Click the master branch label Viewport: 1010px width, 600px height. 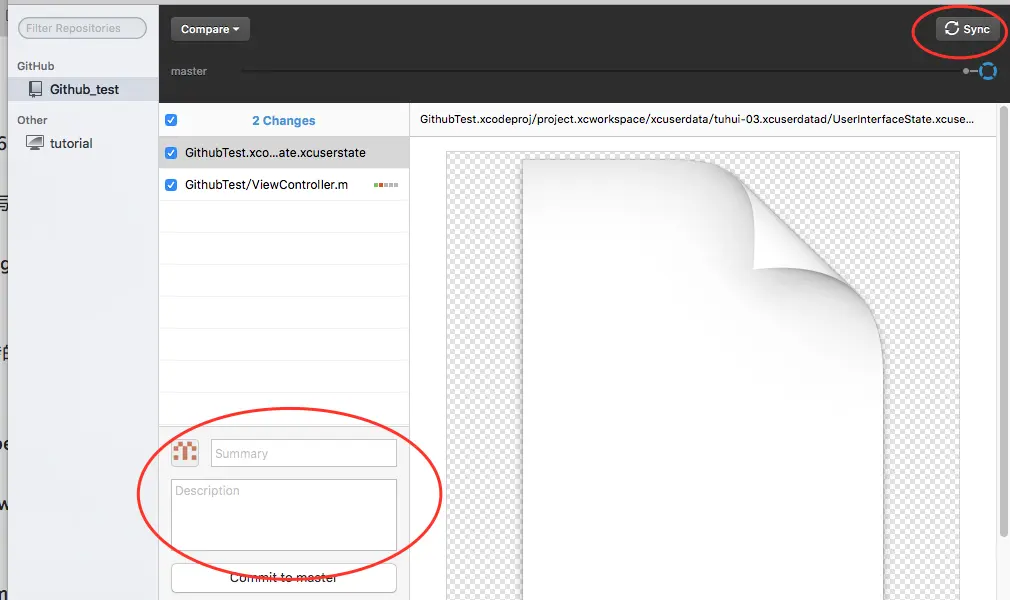(x=189, y=71)
